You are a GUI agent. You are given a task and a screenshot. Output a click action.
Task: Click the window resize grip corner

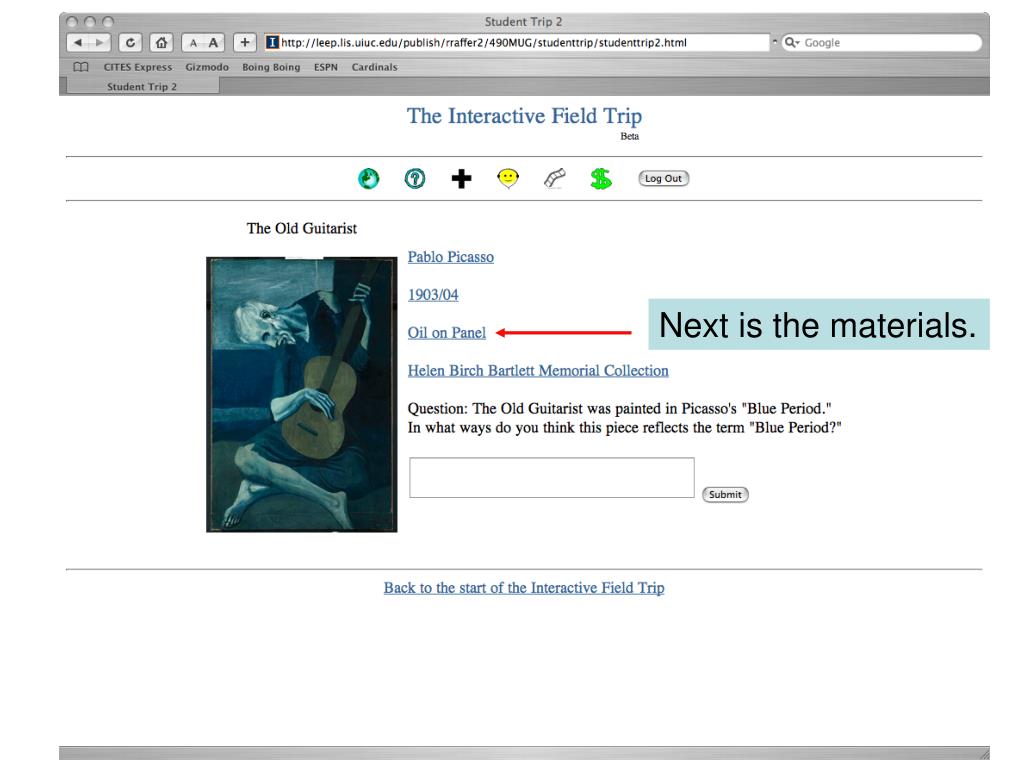(984, 754)
